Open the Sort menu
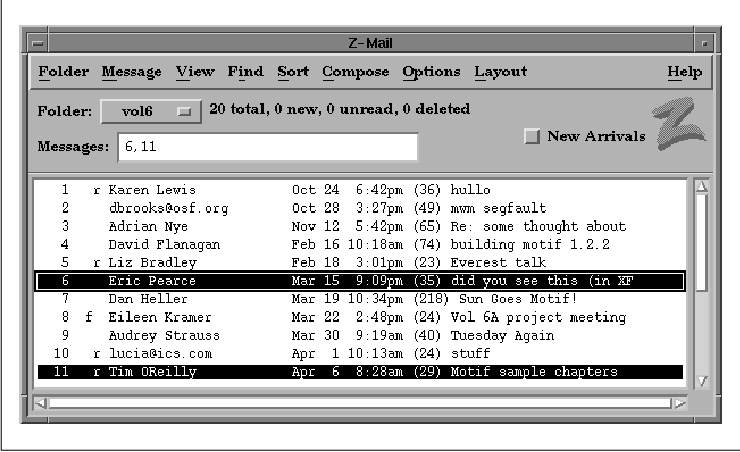Viewport: 740px width, 452px height. [293, 72]
